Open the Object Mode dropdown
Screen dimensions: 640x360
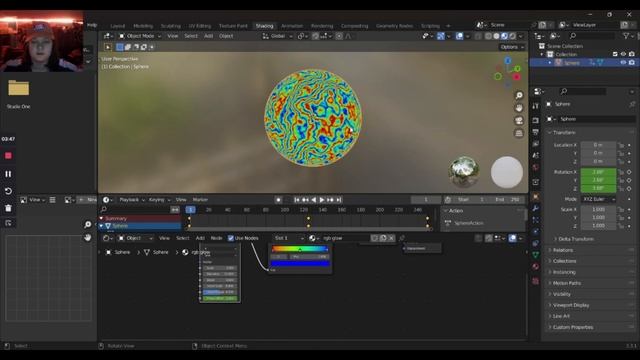tap(140, 36)
